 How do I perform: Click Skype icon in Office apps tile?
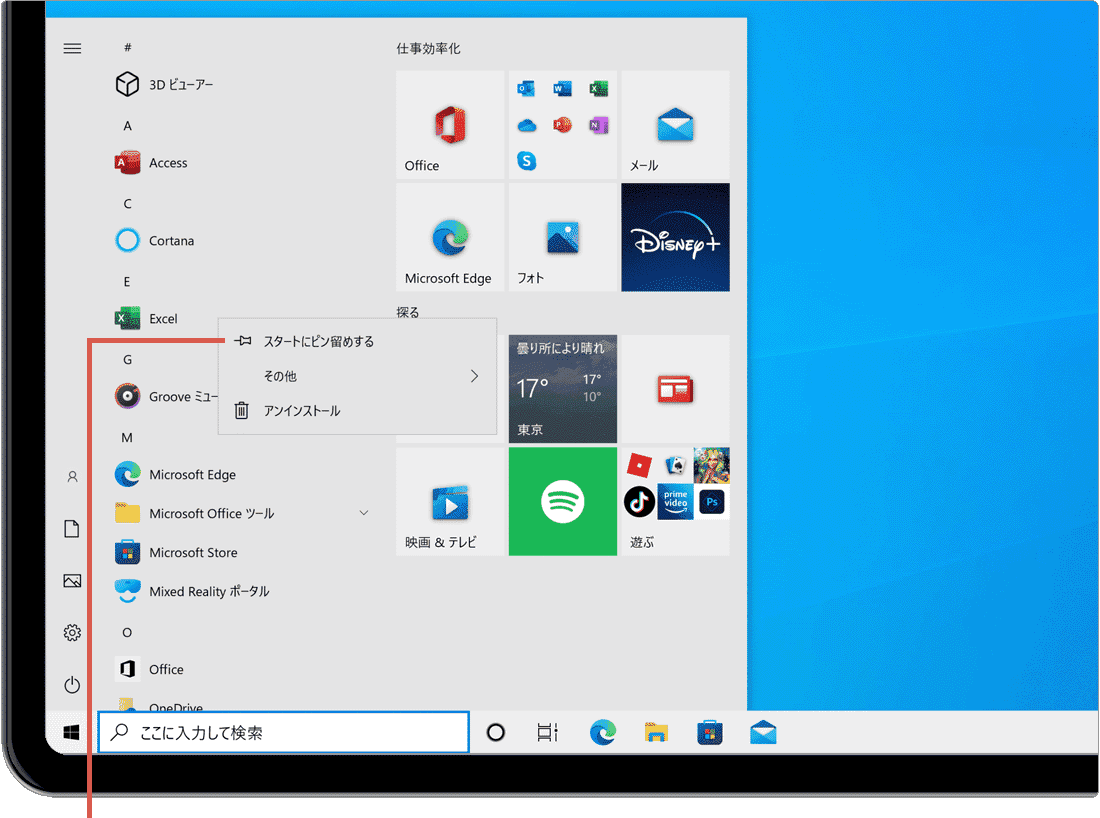tap(527, 161)
